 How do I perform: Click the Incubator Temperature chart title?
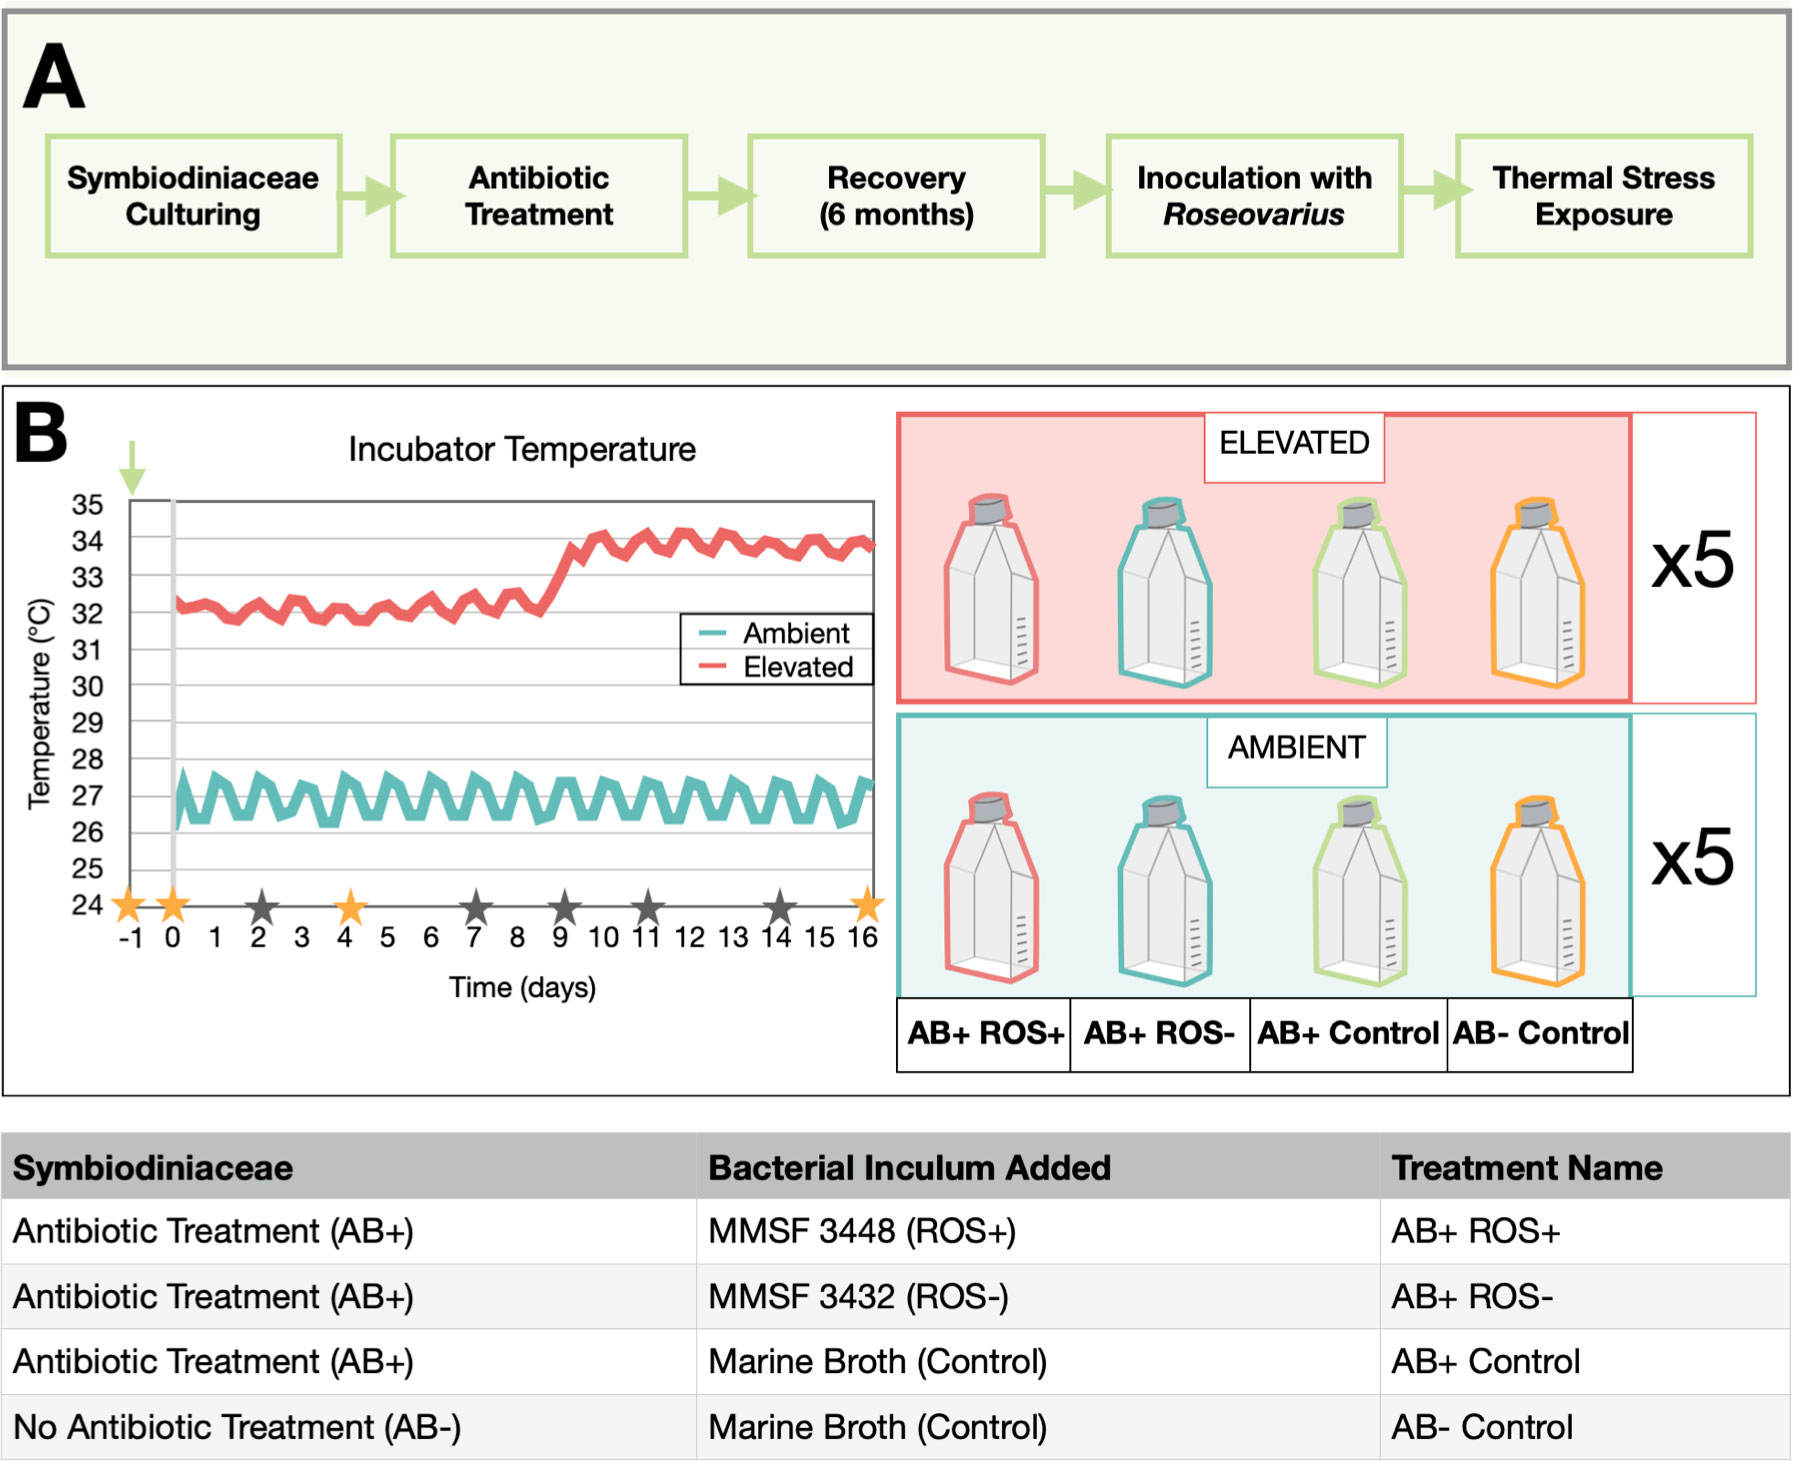522,449
